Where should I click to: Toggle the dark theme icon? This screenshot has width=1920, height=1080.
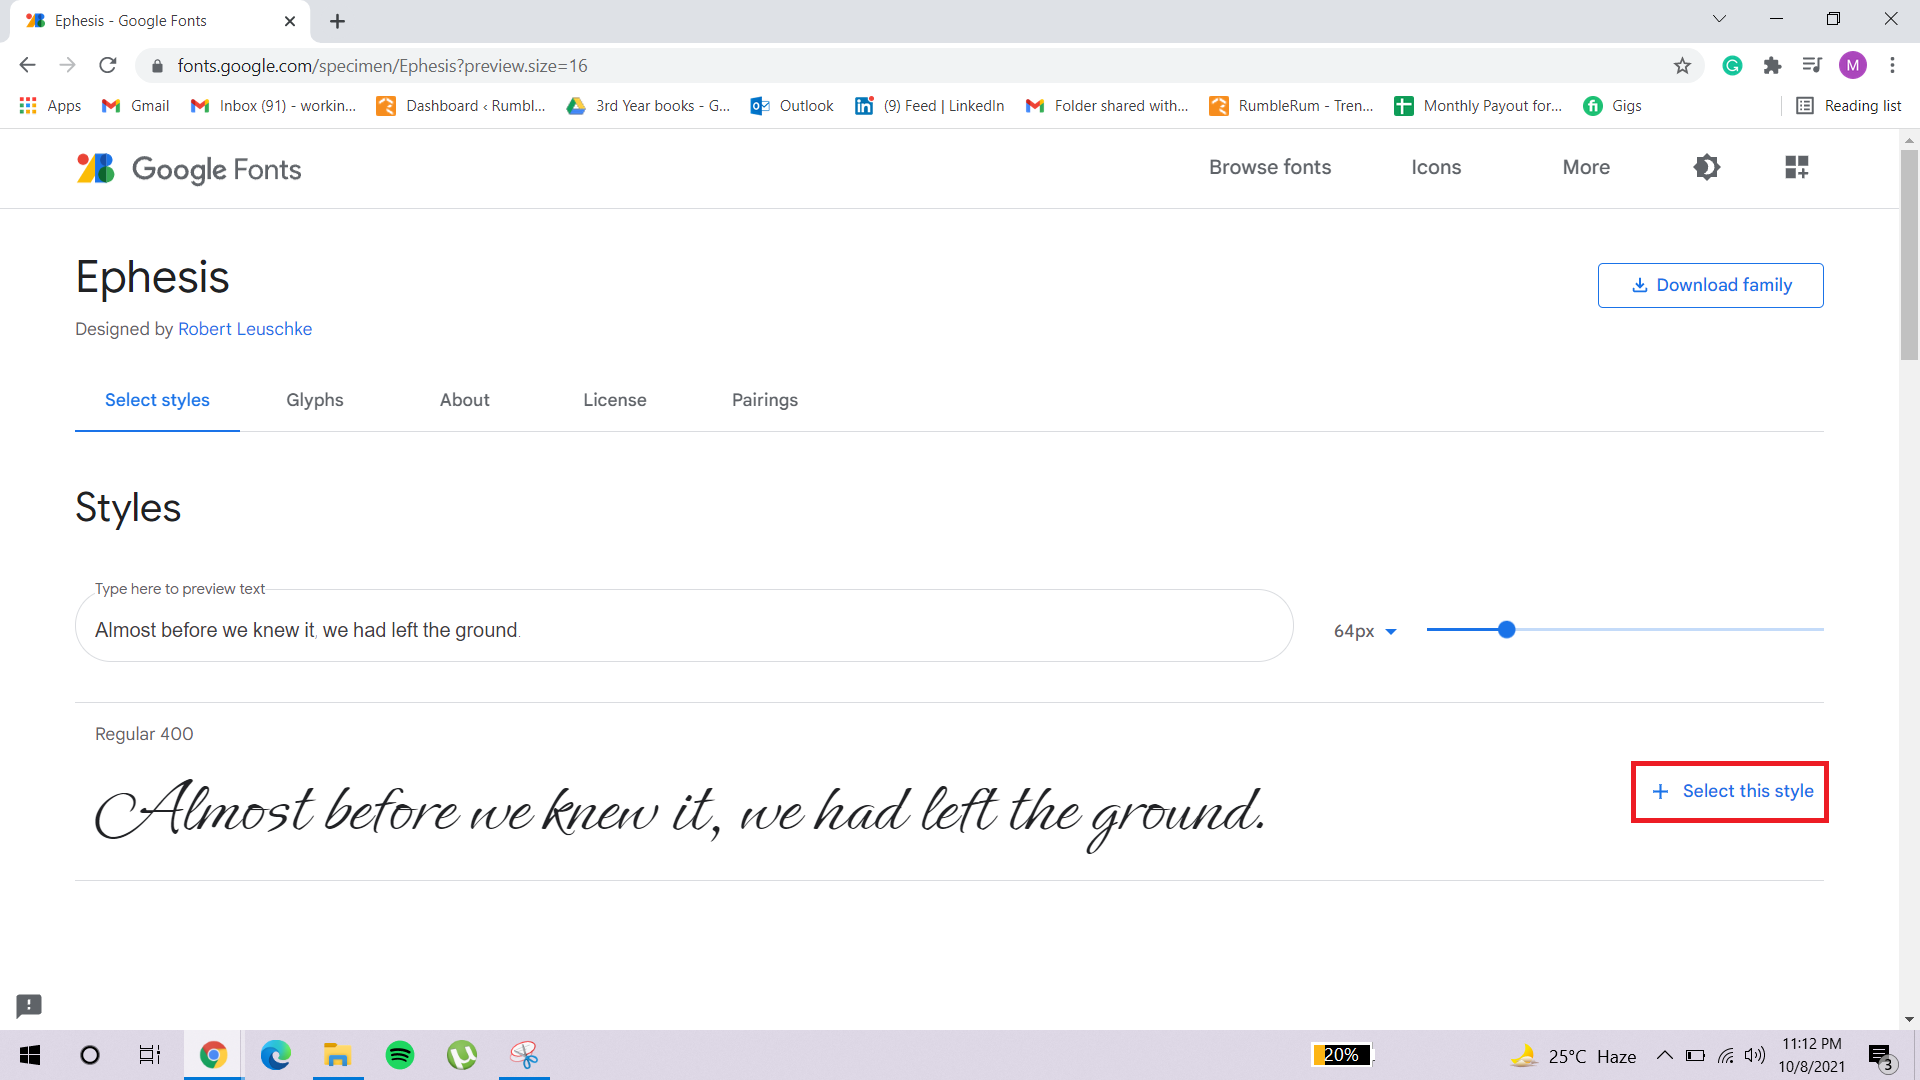click(x=1707, y=167)
